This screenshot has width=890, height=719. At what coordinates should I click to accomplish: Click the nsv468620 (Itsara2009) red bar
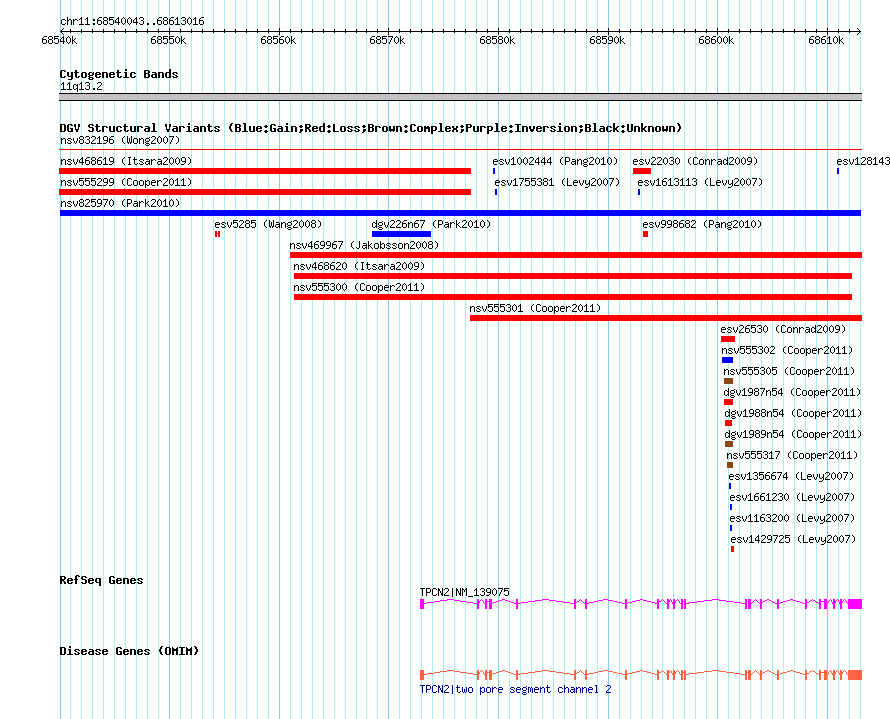(573, 276)
